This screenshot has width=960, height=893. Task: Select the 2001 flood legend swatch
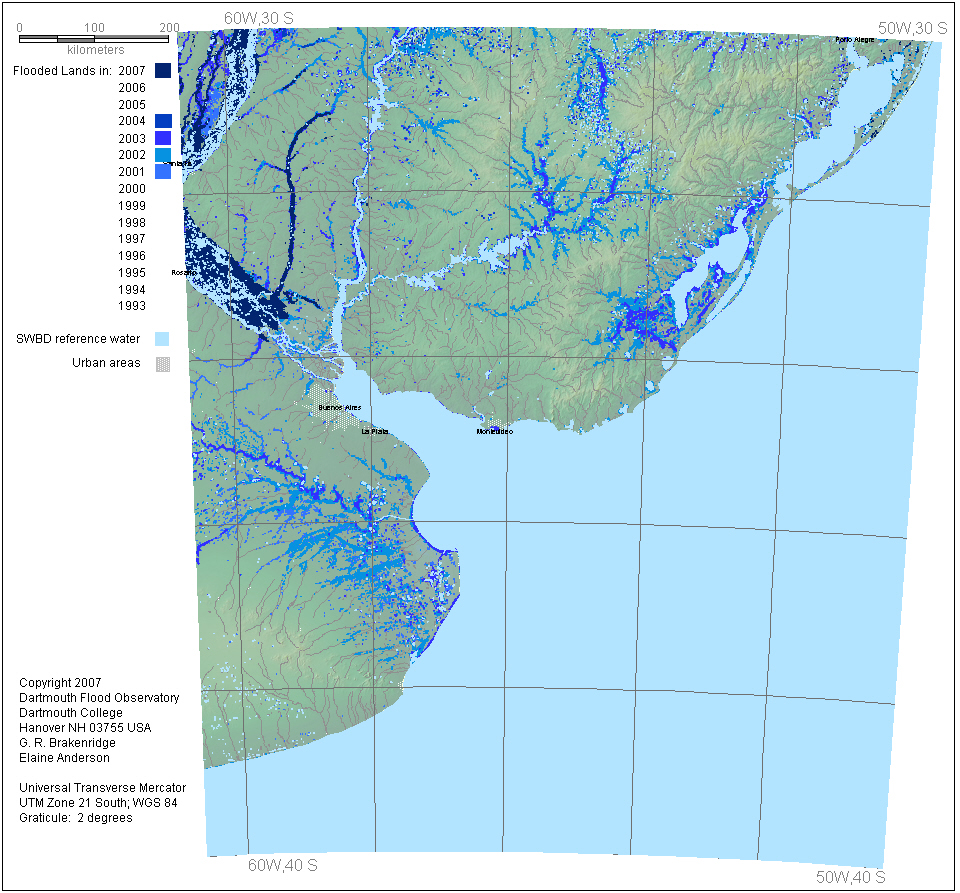coord(162,172)
